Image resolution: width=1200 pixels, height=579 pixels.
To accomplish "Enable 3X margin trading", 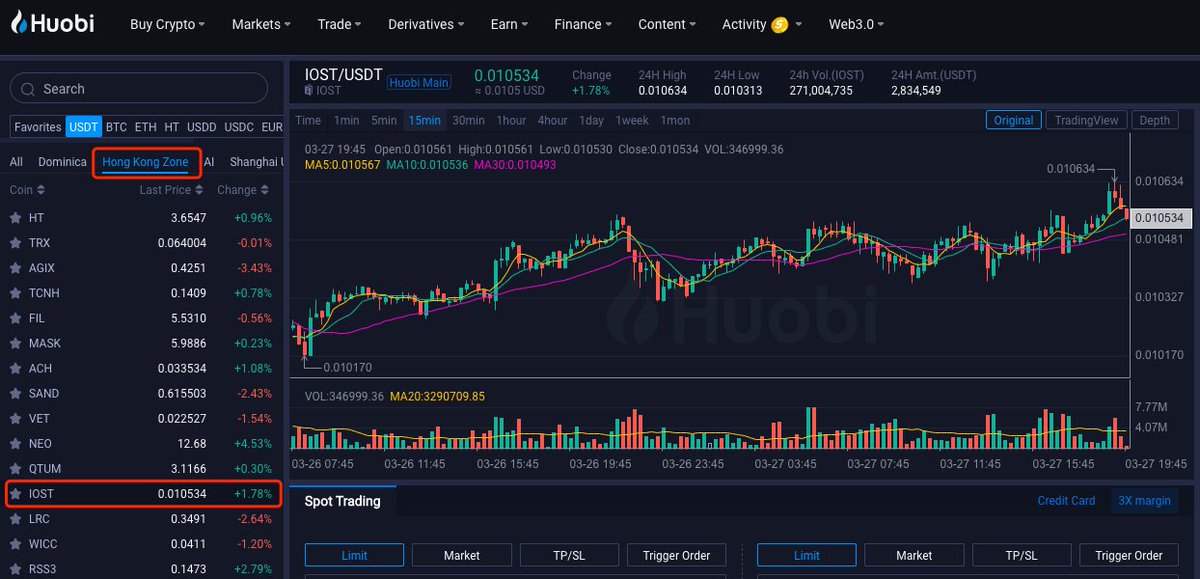I will 1144,501.
